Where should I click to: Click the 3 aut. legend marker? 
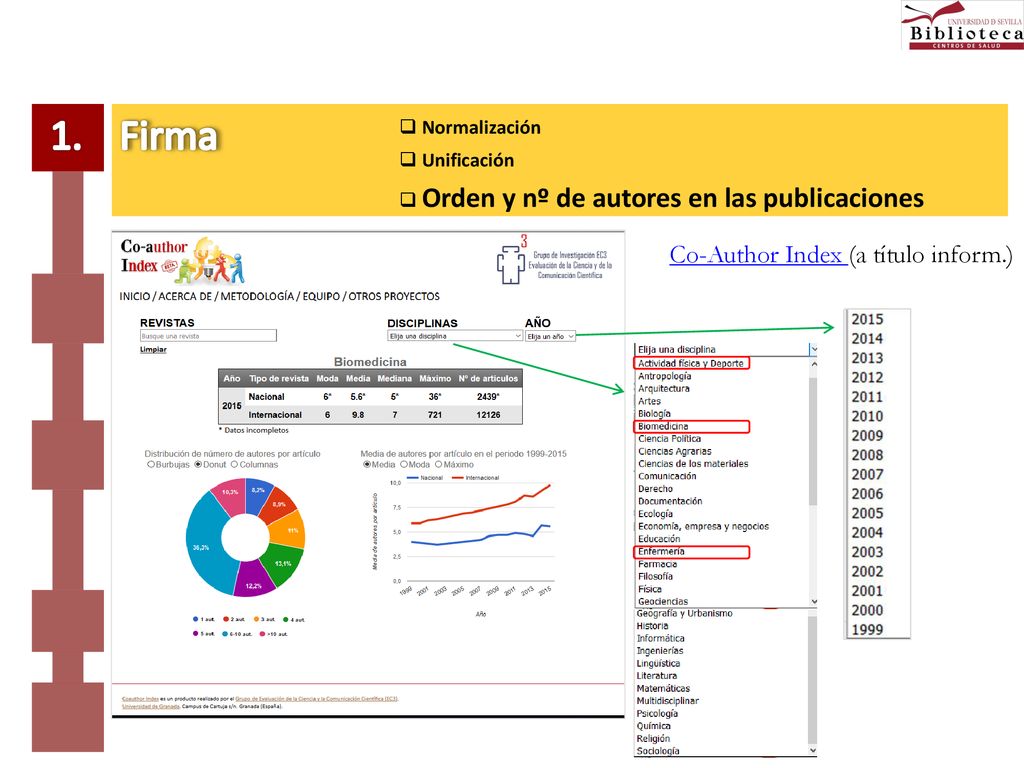256,619
